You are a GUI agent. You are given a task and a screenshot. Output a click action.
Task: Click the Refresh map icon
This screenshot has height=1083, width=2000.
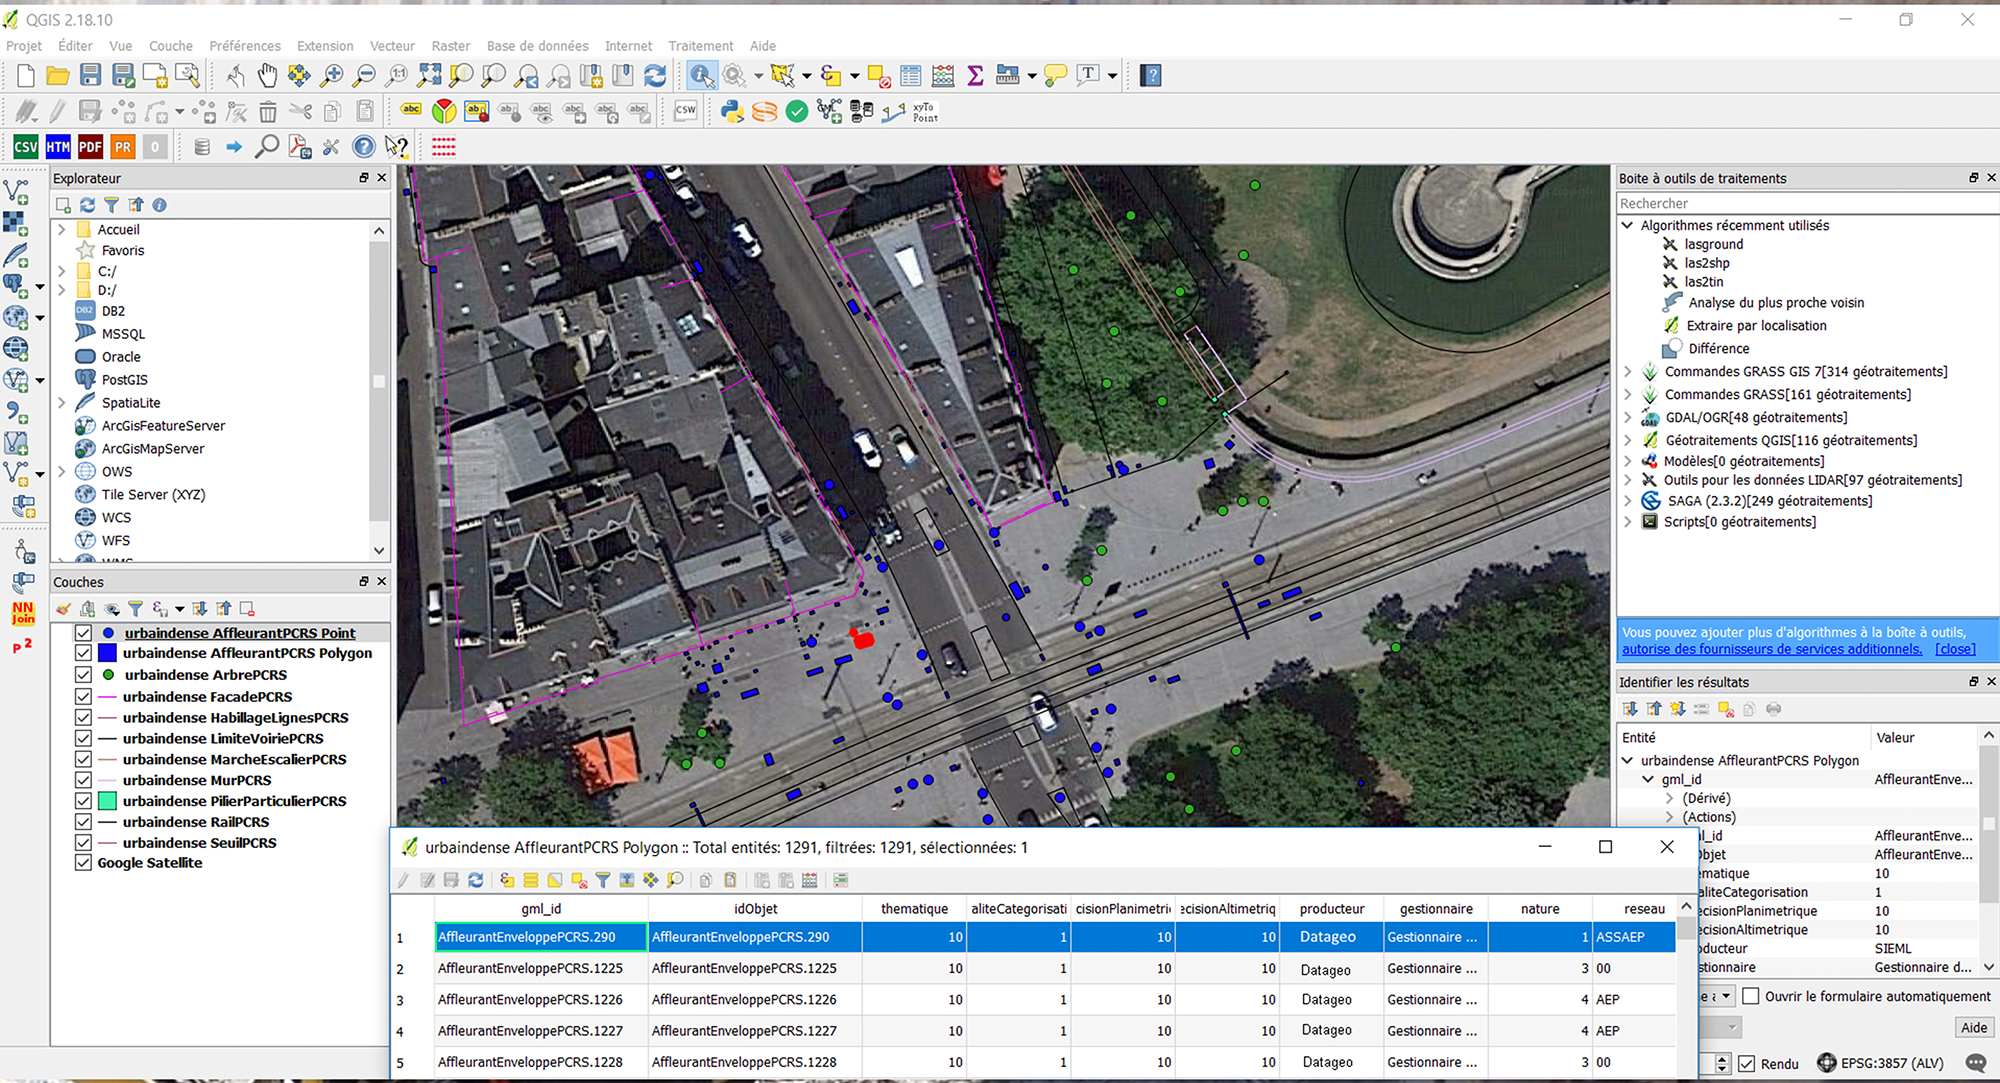click(x=655, y=75)
